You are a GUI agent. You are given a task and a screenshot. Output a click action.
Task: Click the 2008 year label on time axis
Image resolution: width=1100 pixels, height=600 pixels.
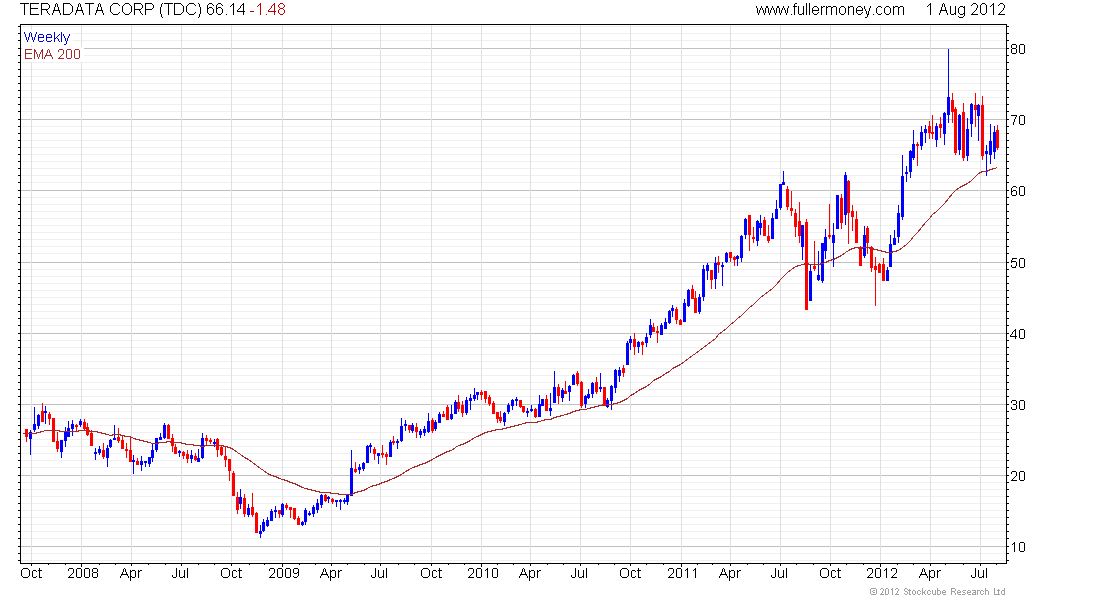pyautogui.click(x=83, y=573)
